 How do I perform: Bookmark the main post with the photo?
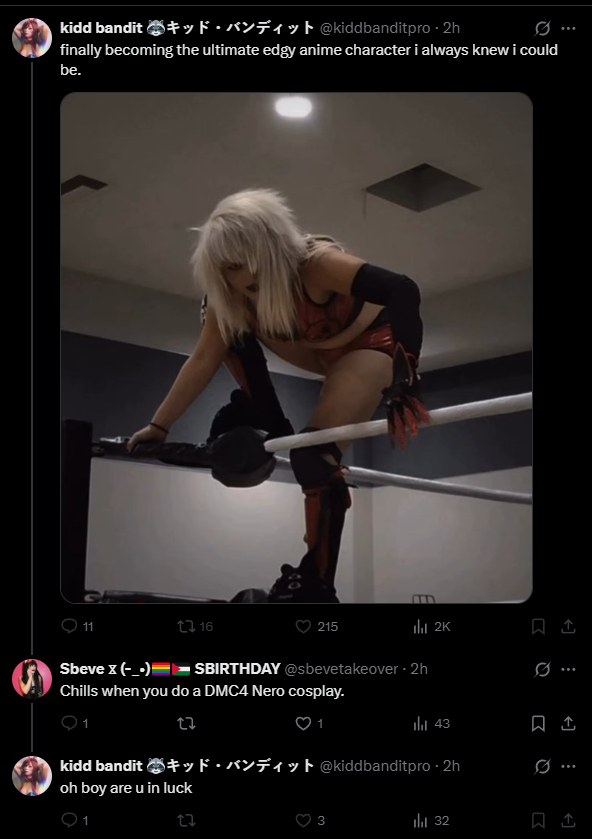point(538,626)
